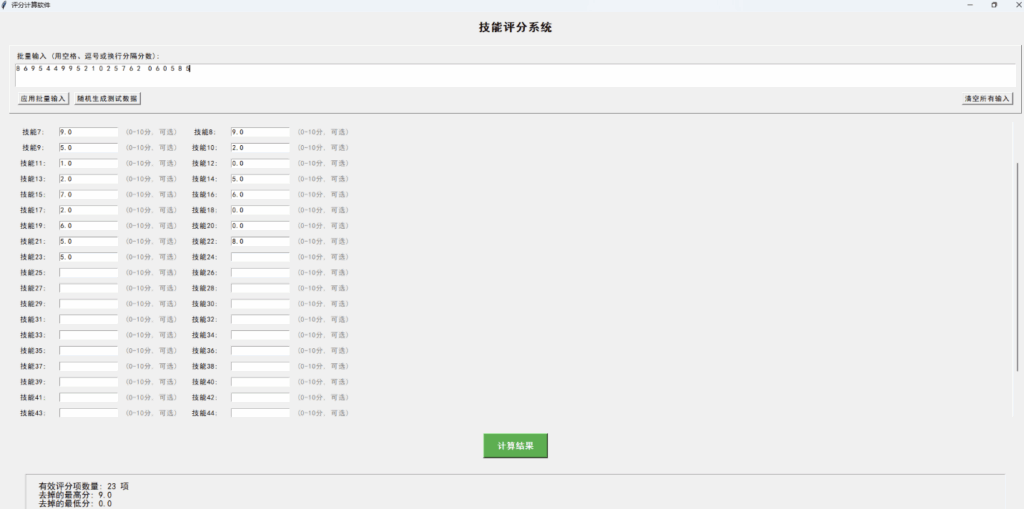Click the restore window button

pyautogui.click(x=994, y=5)
